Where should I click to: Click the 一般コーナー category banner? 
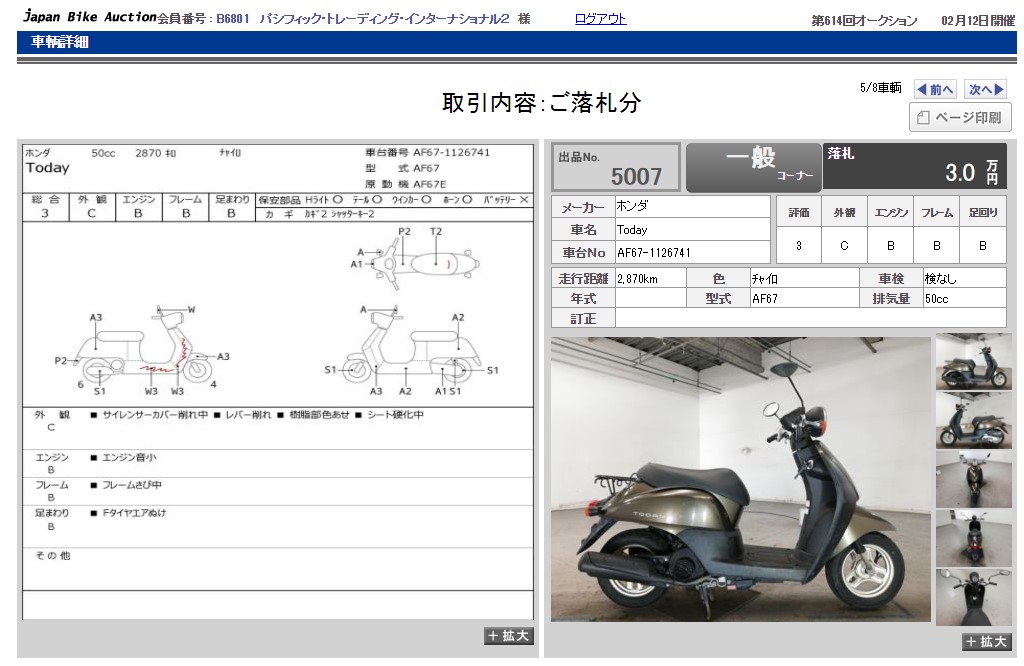pos(754,167)
